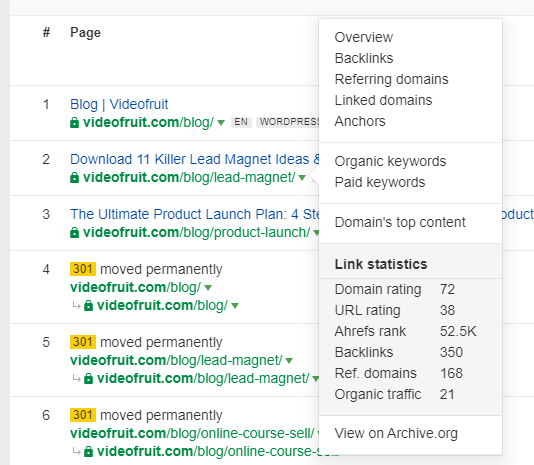Screen dimensions: 534x465
Task: Open the Backlinks menu entry
Action: tap(363, 58)
